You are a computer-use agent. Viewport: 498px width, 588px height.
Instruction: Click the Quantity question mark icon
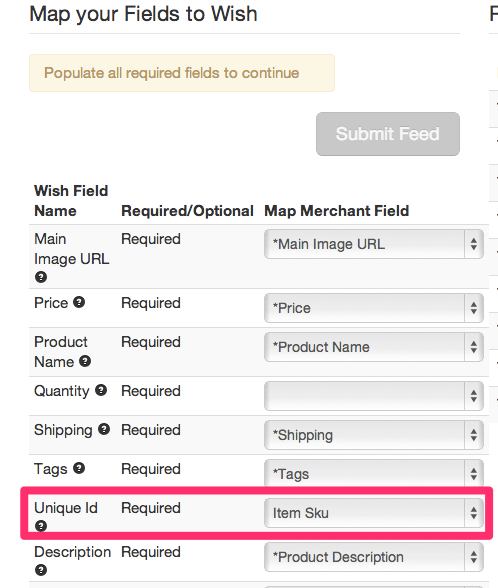pos(101,390)
